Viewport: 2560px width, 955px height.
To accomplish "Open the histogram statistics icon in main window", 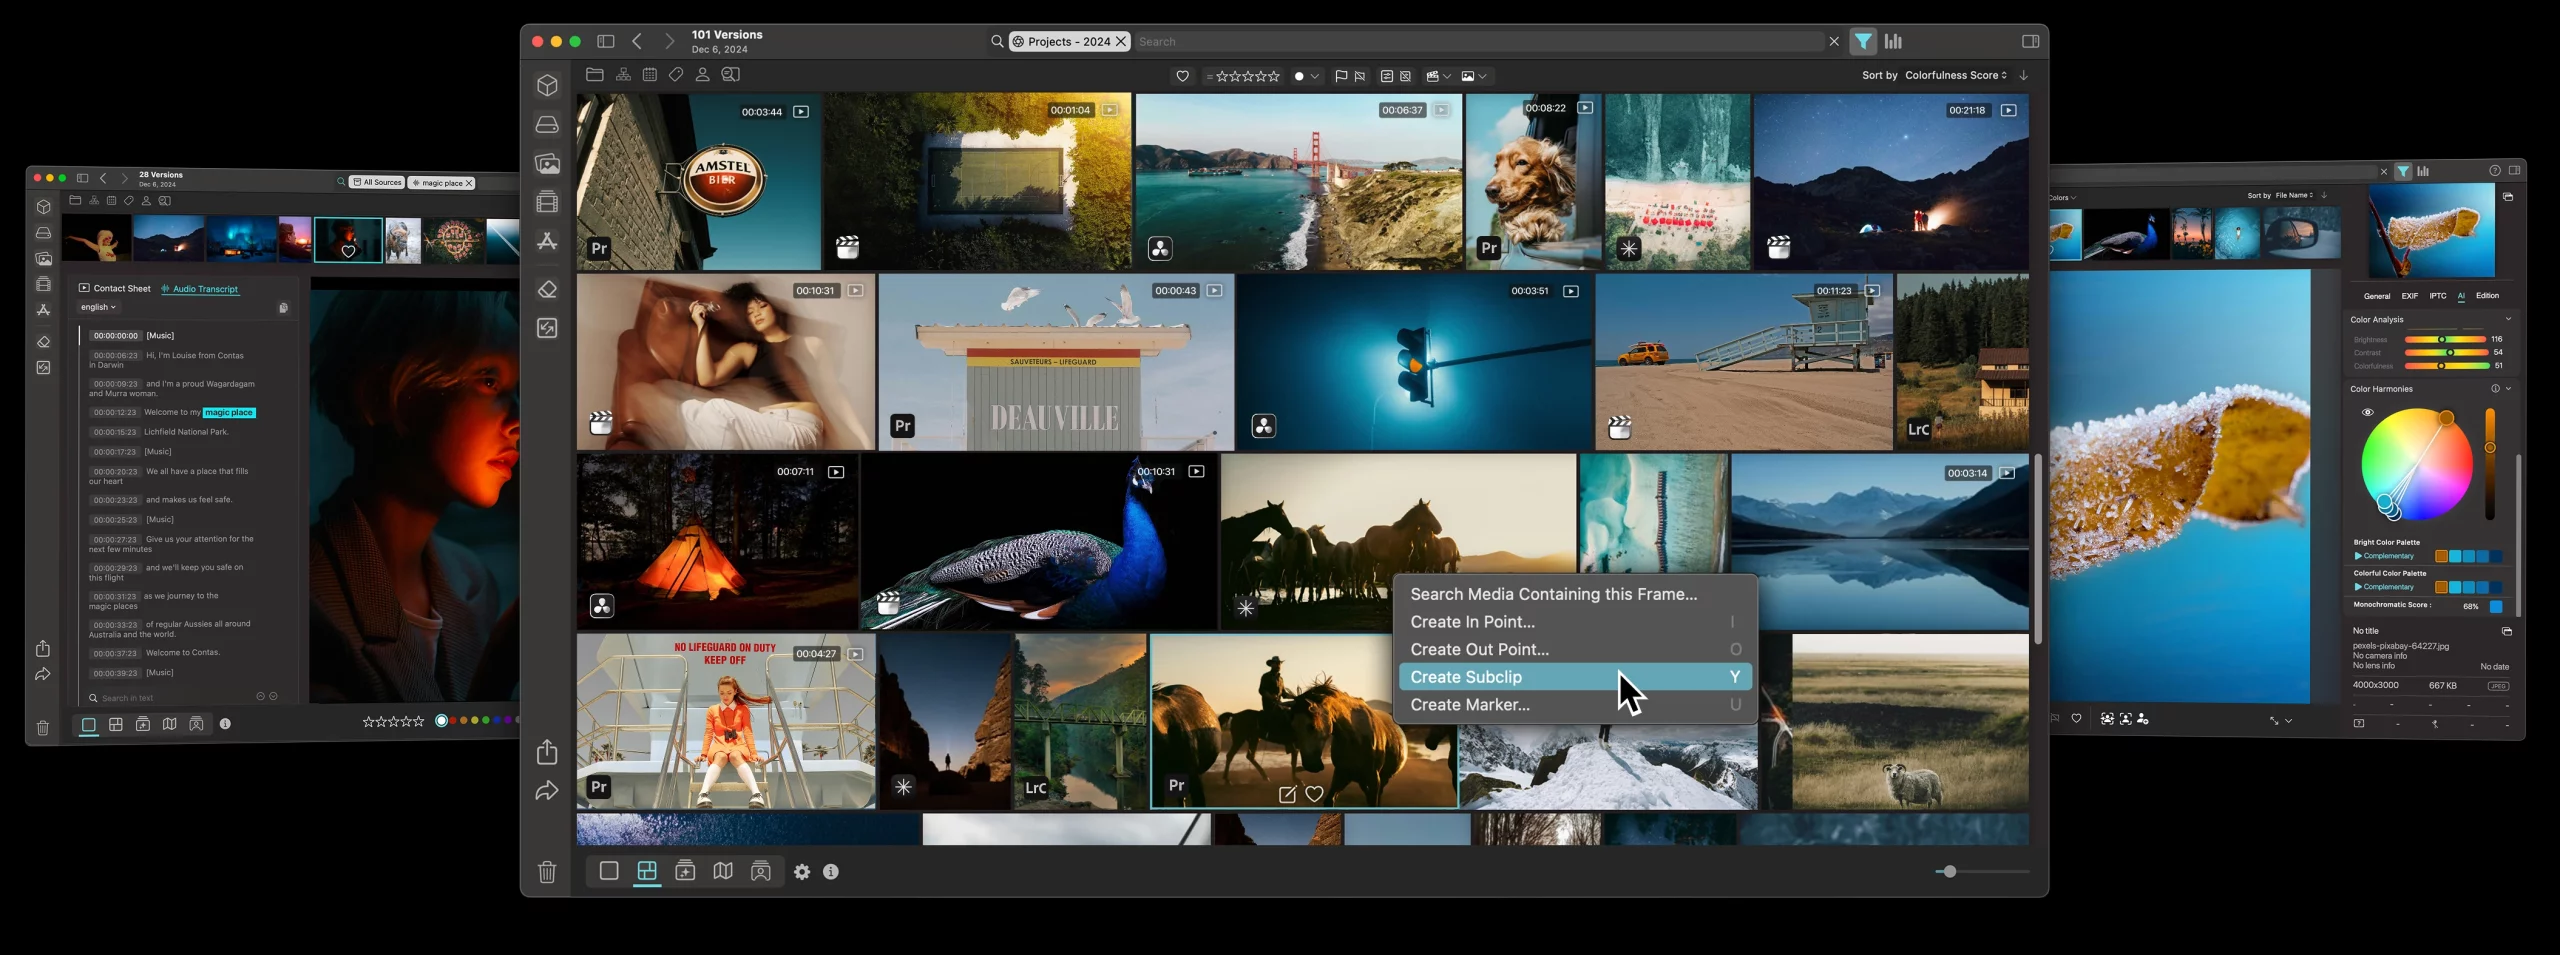I will tap(1893, 41).
